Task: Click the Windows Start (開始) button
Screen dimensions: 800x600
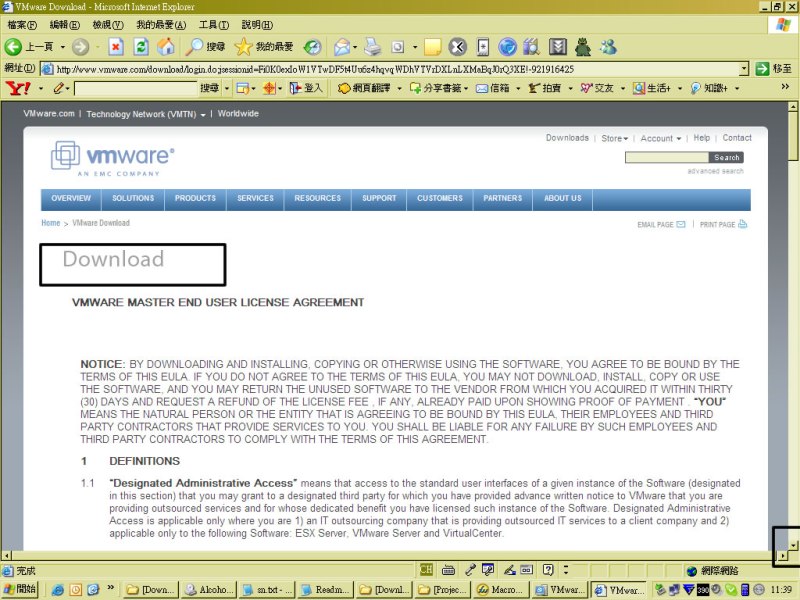Action: pyautogui.click(x=20, y=589)
